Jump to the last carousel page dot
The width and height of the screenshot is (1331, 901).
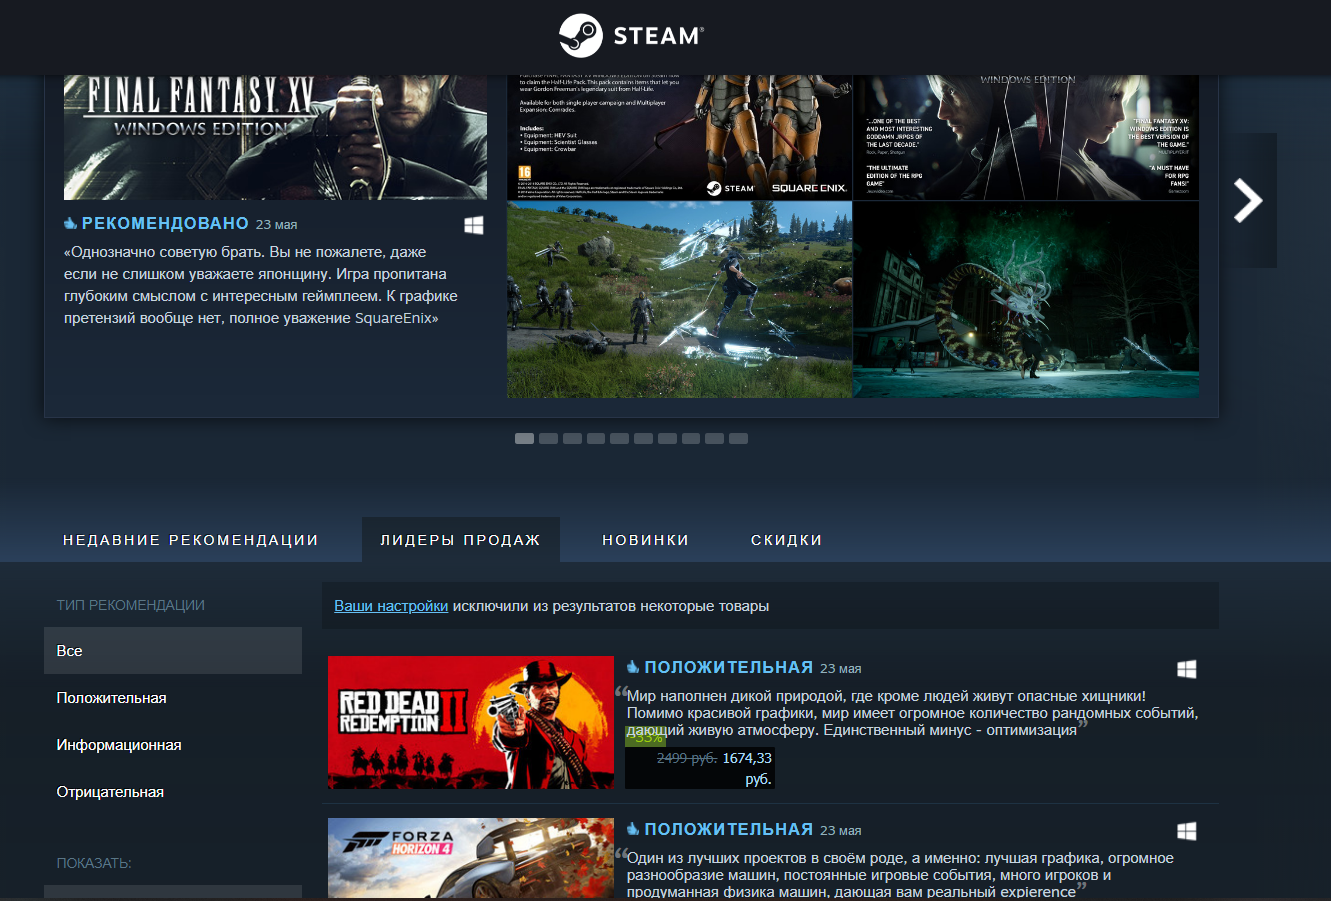pyautogui.click(x=738, y=438)
